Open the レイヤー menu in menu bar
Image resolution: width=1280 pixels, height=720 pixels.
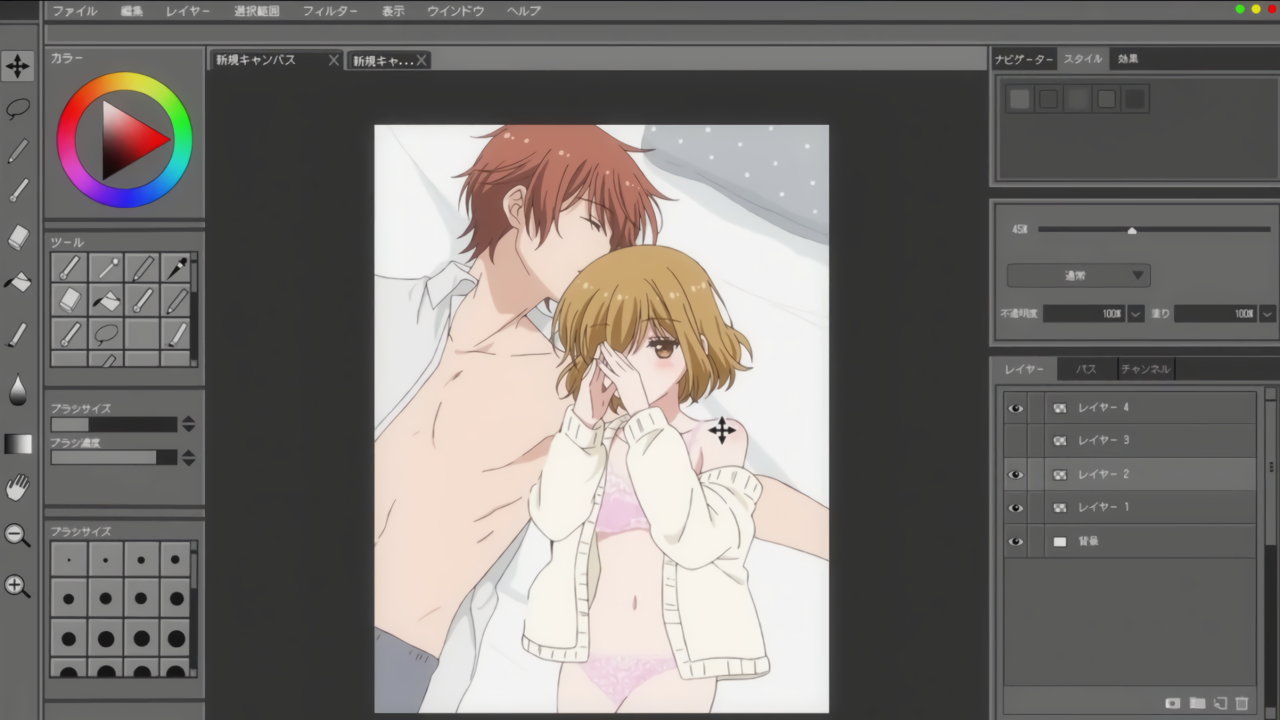click(x=188, y=11)
